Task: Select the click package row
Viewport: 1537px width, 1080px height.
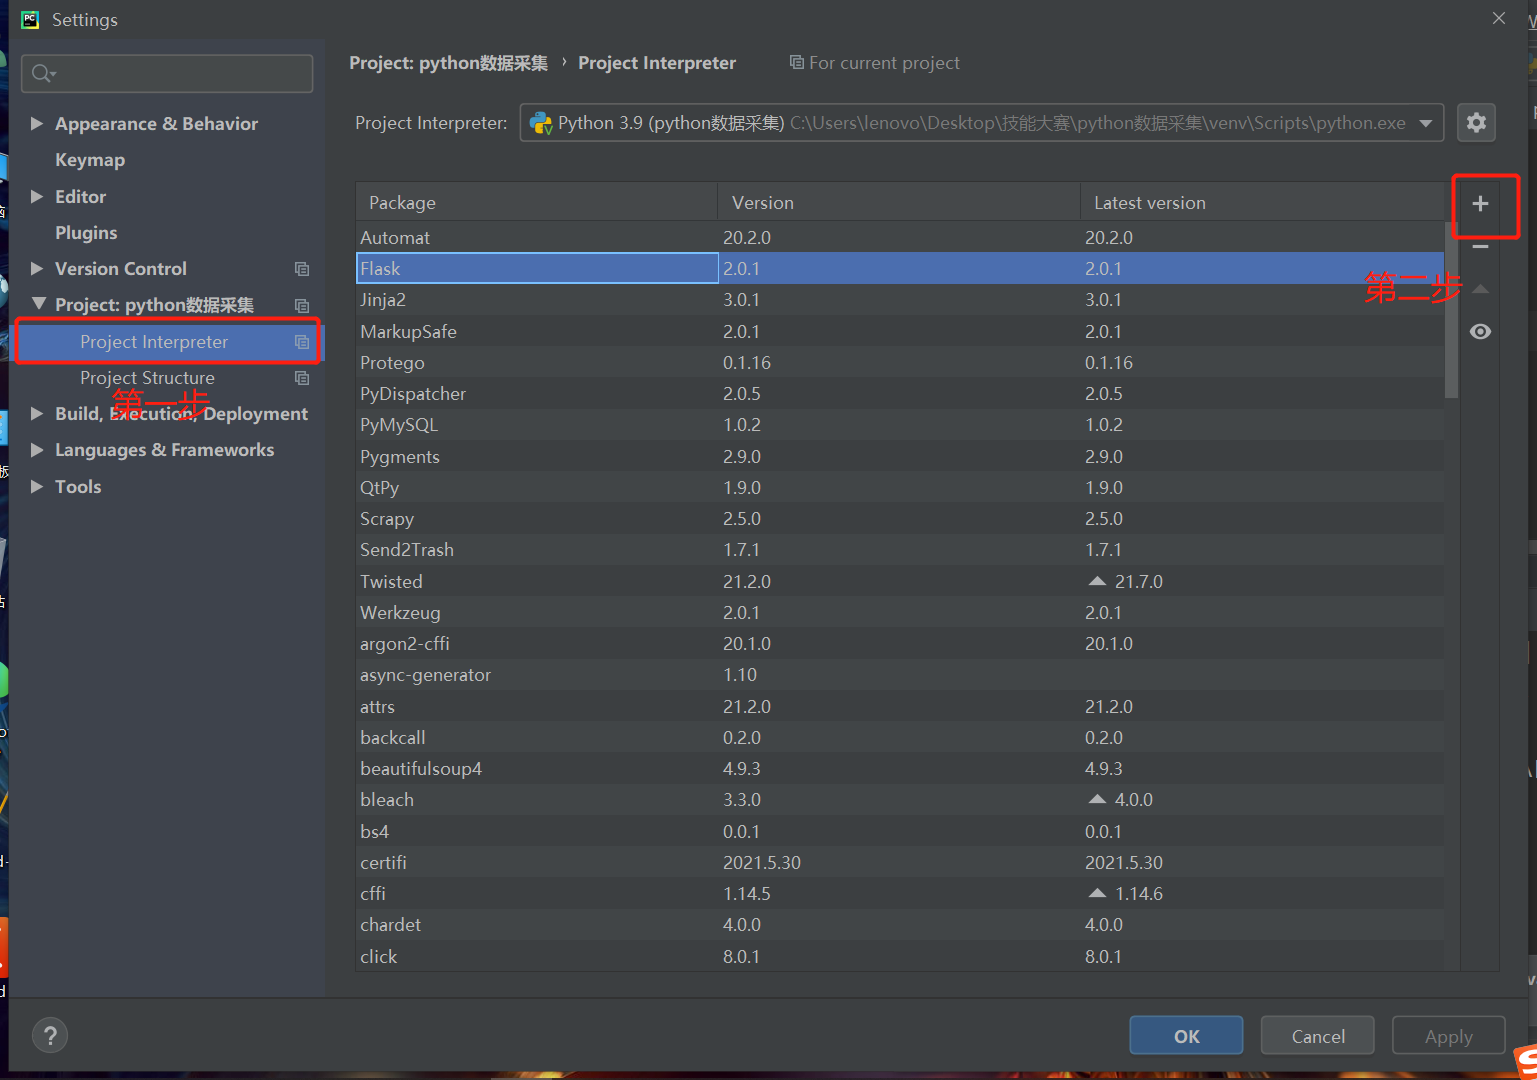Action: tap(900, 957)
